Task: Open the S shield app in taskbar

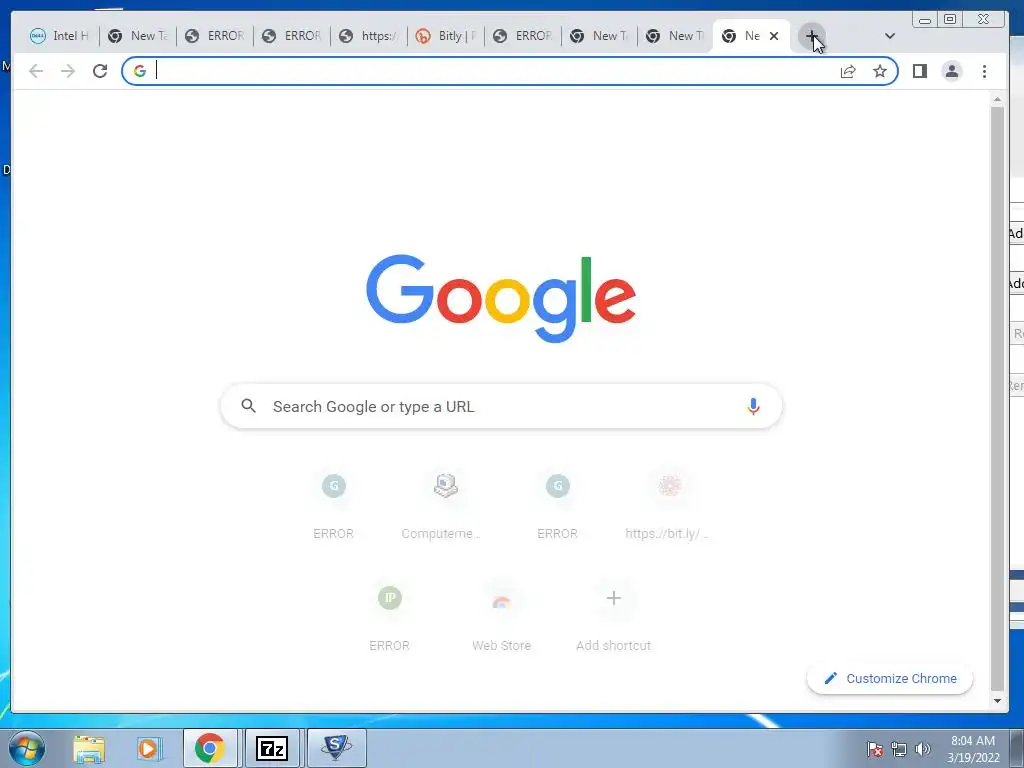Action: point(336,748)
